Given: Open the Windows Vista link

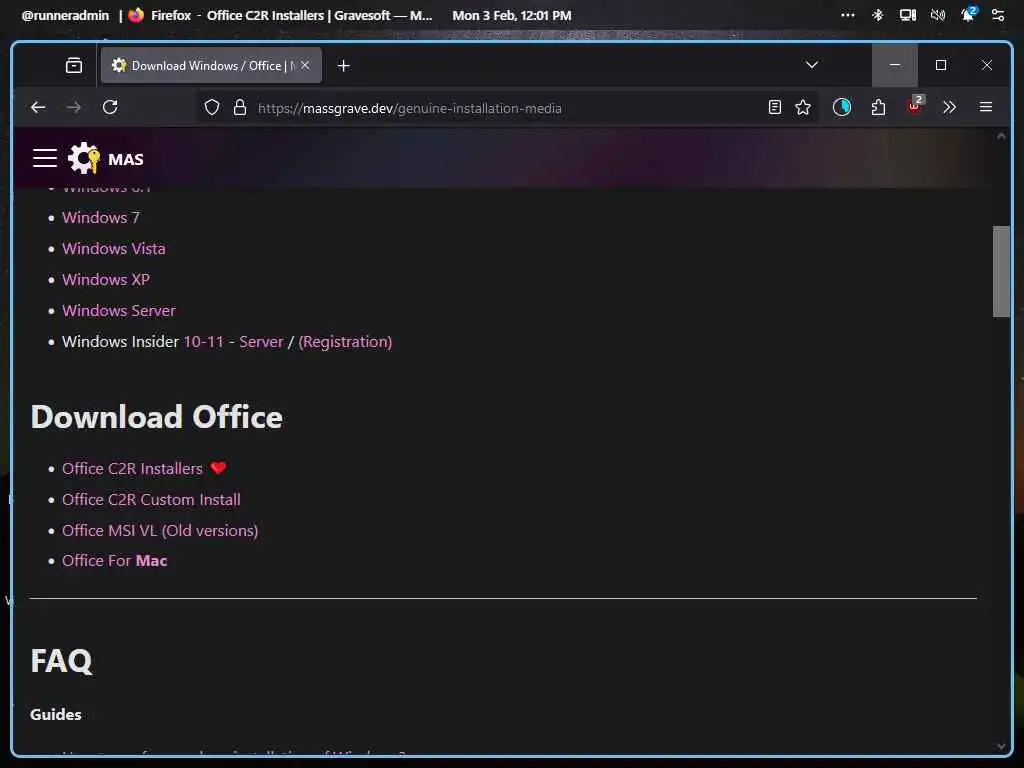Looking at the screenshot, I should [114, 249].
